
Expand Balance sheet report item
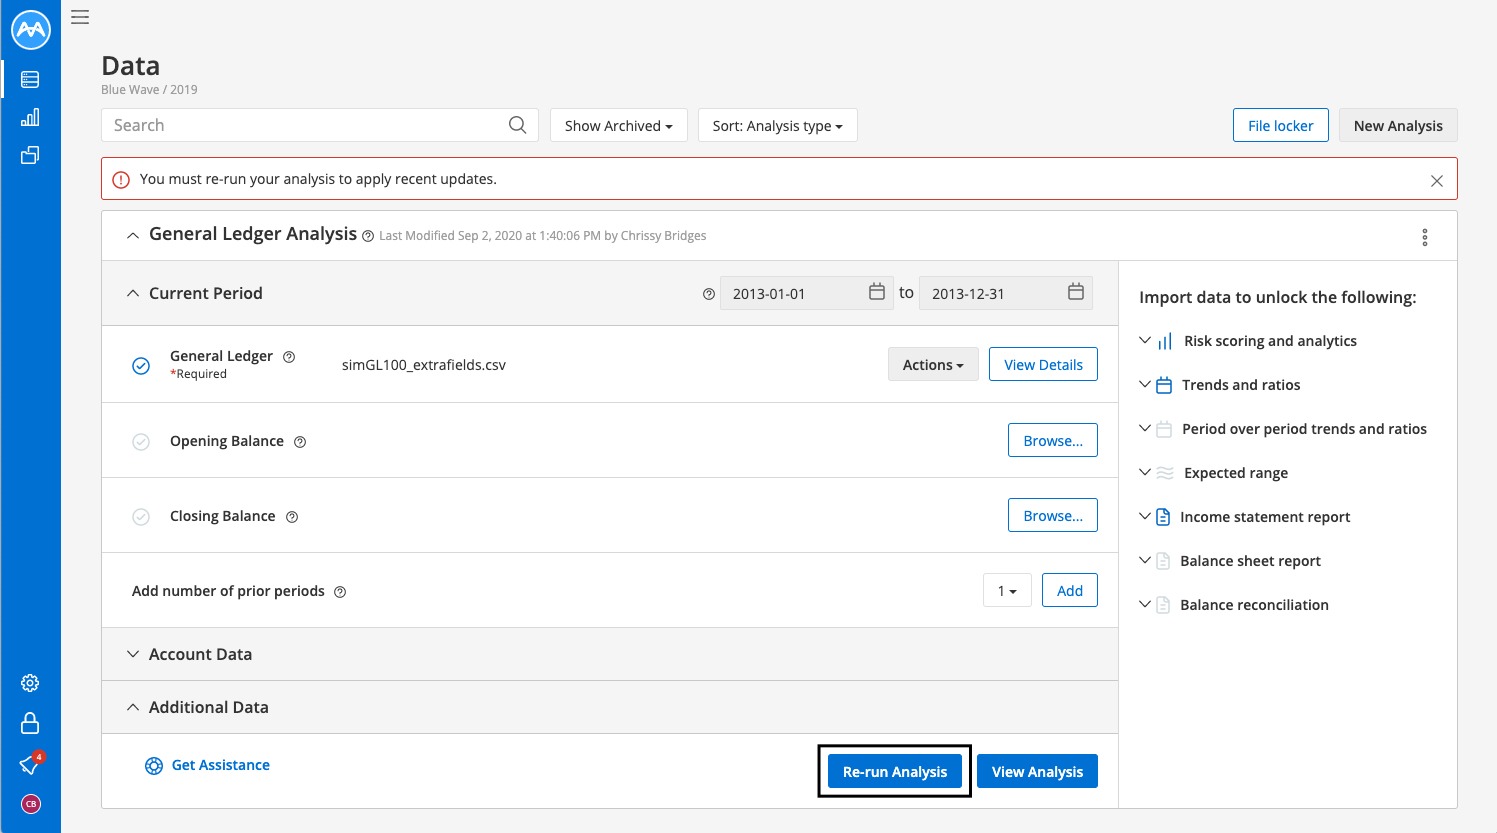point(1146,560)
